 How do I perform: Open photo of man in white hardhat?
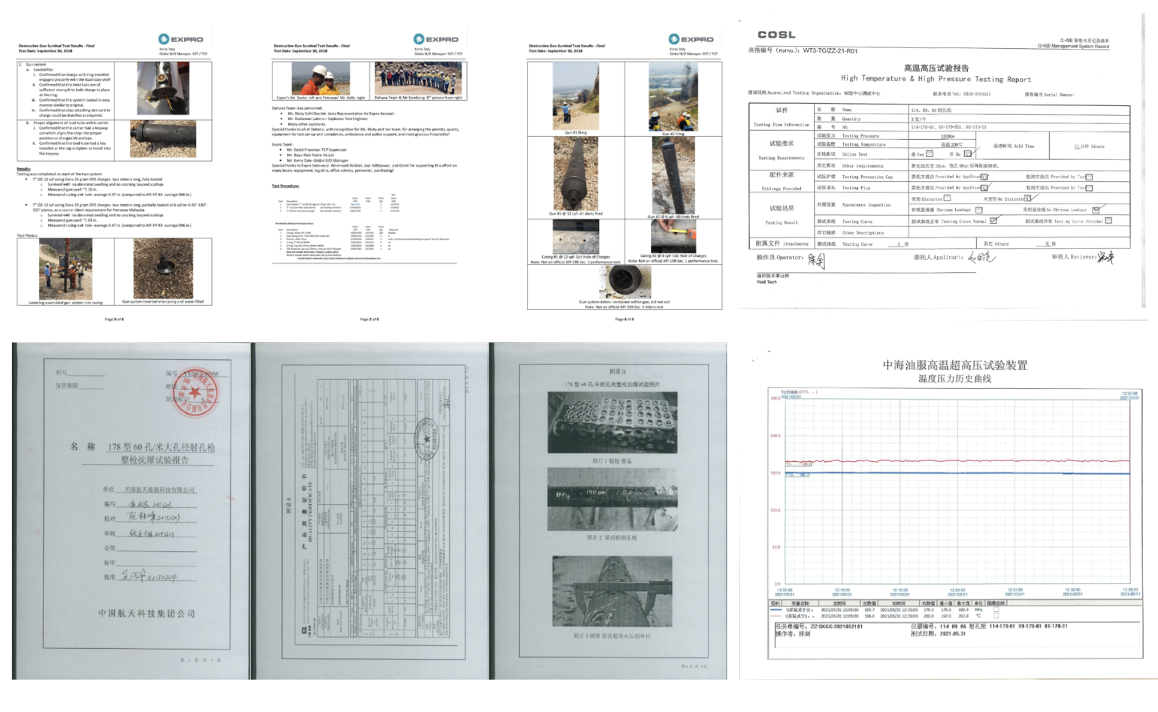click(x=321, y=78)
